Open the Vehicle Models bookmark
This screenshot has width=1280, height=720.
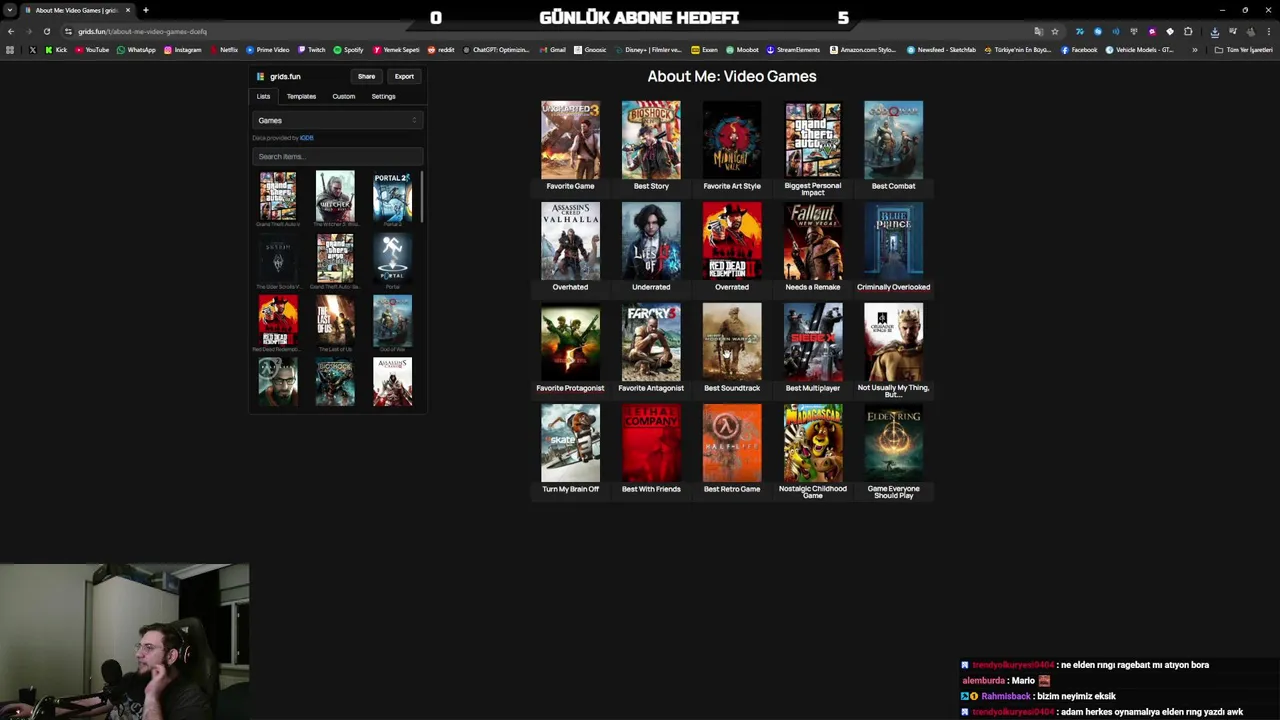[x=1140, y=50]
